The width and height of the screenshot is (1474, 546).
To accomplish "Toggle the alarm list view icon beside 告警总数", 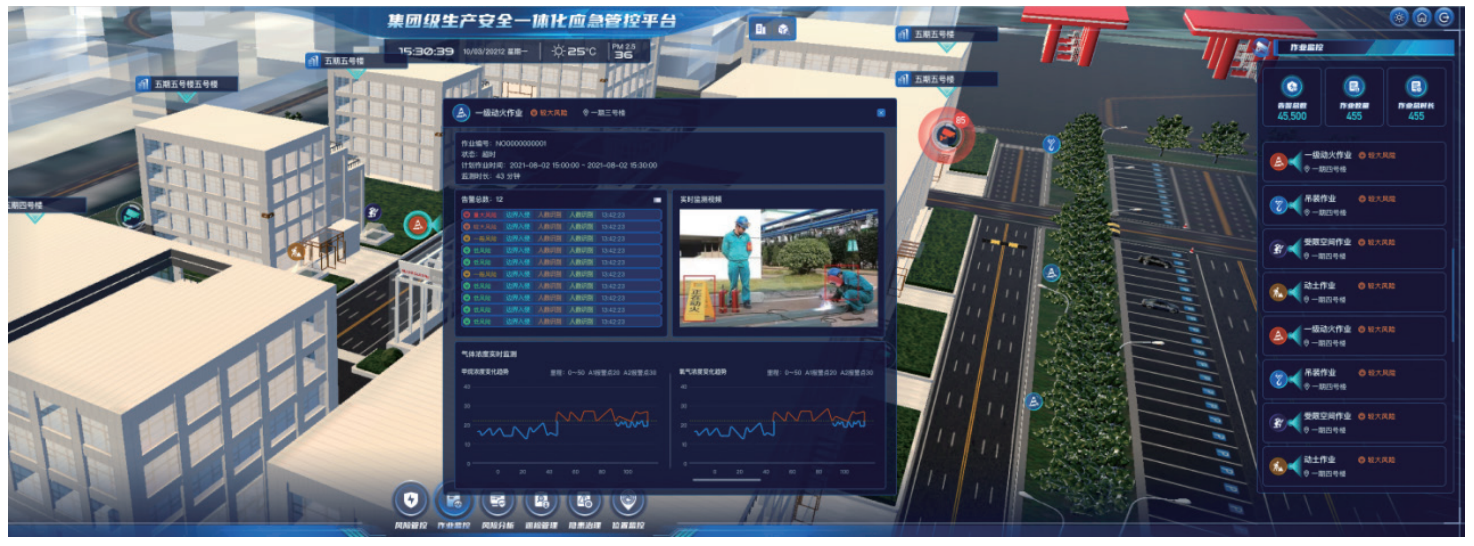I will (x=657, y=199).
